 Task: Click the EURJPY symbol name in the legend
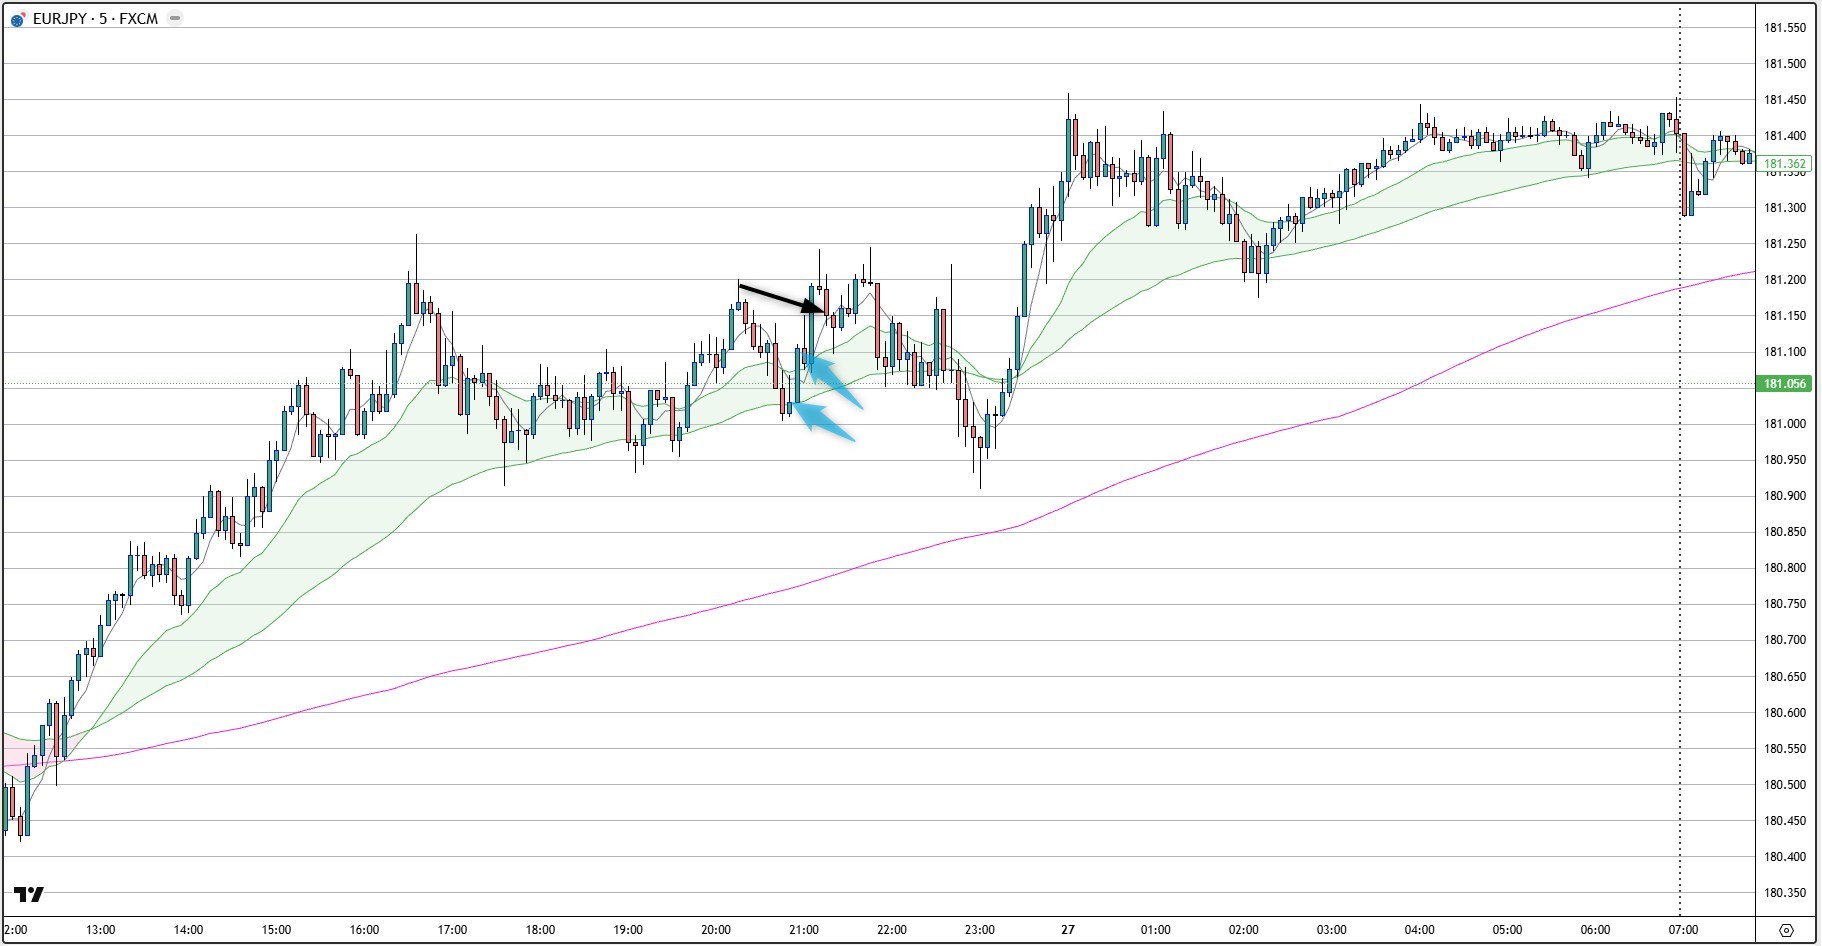(x=62, y=18)
